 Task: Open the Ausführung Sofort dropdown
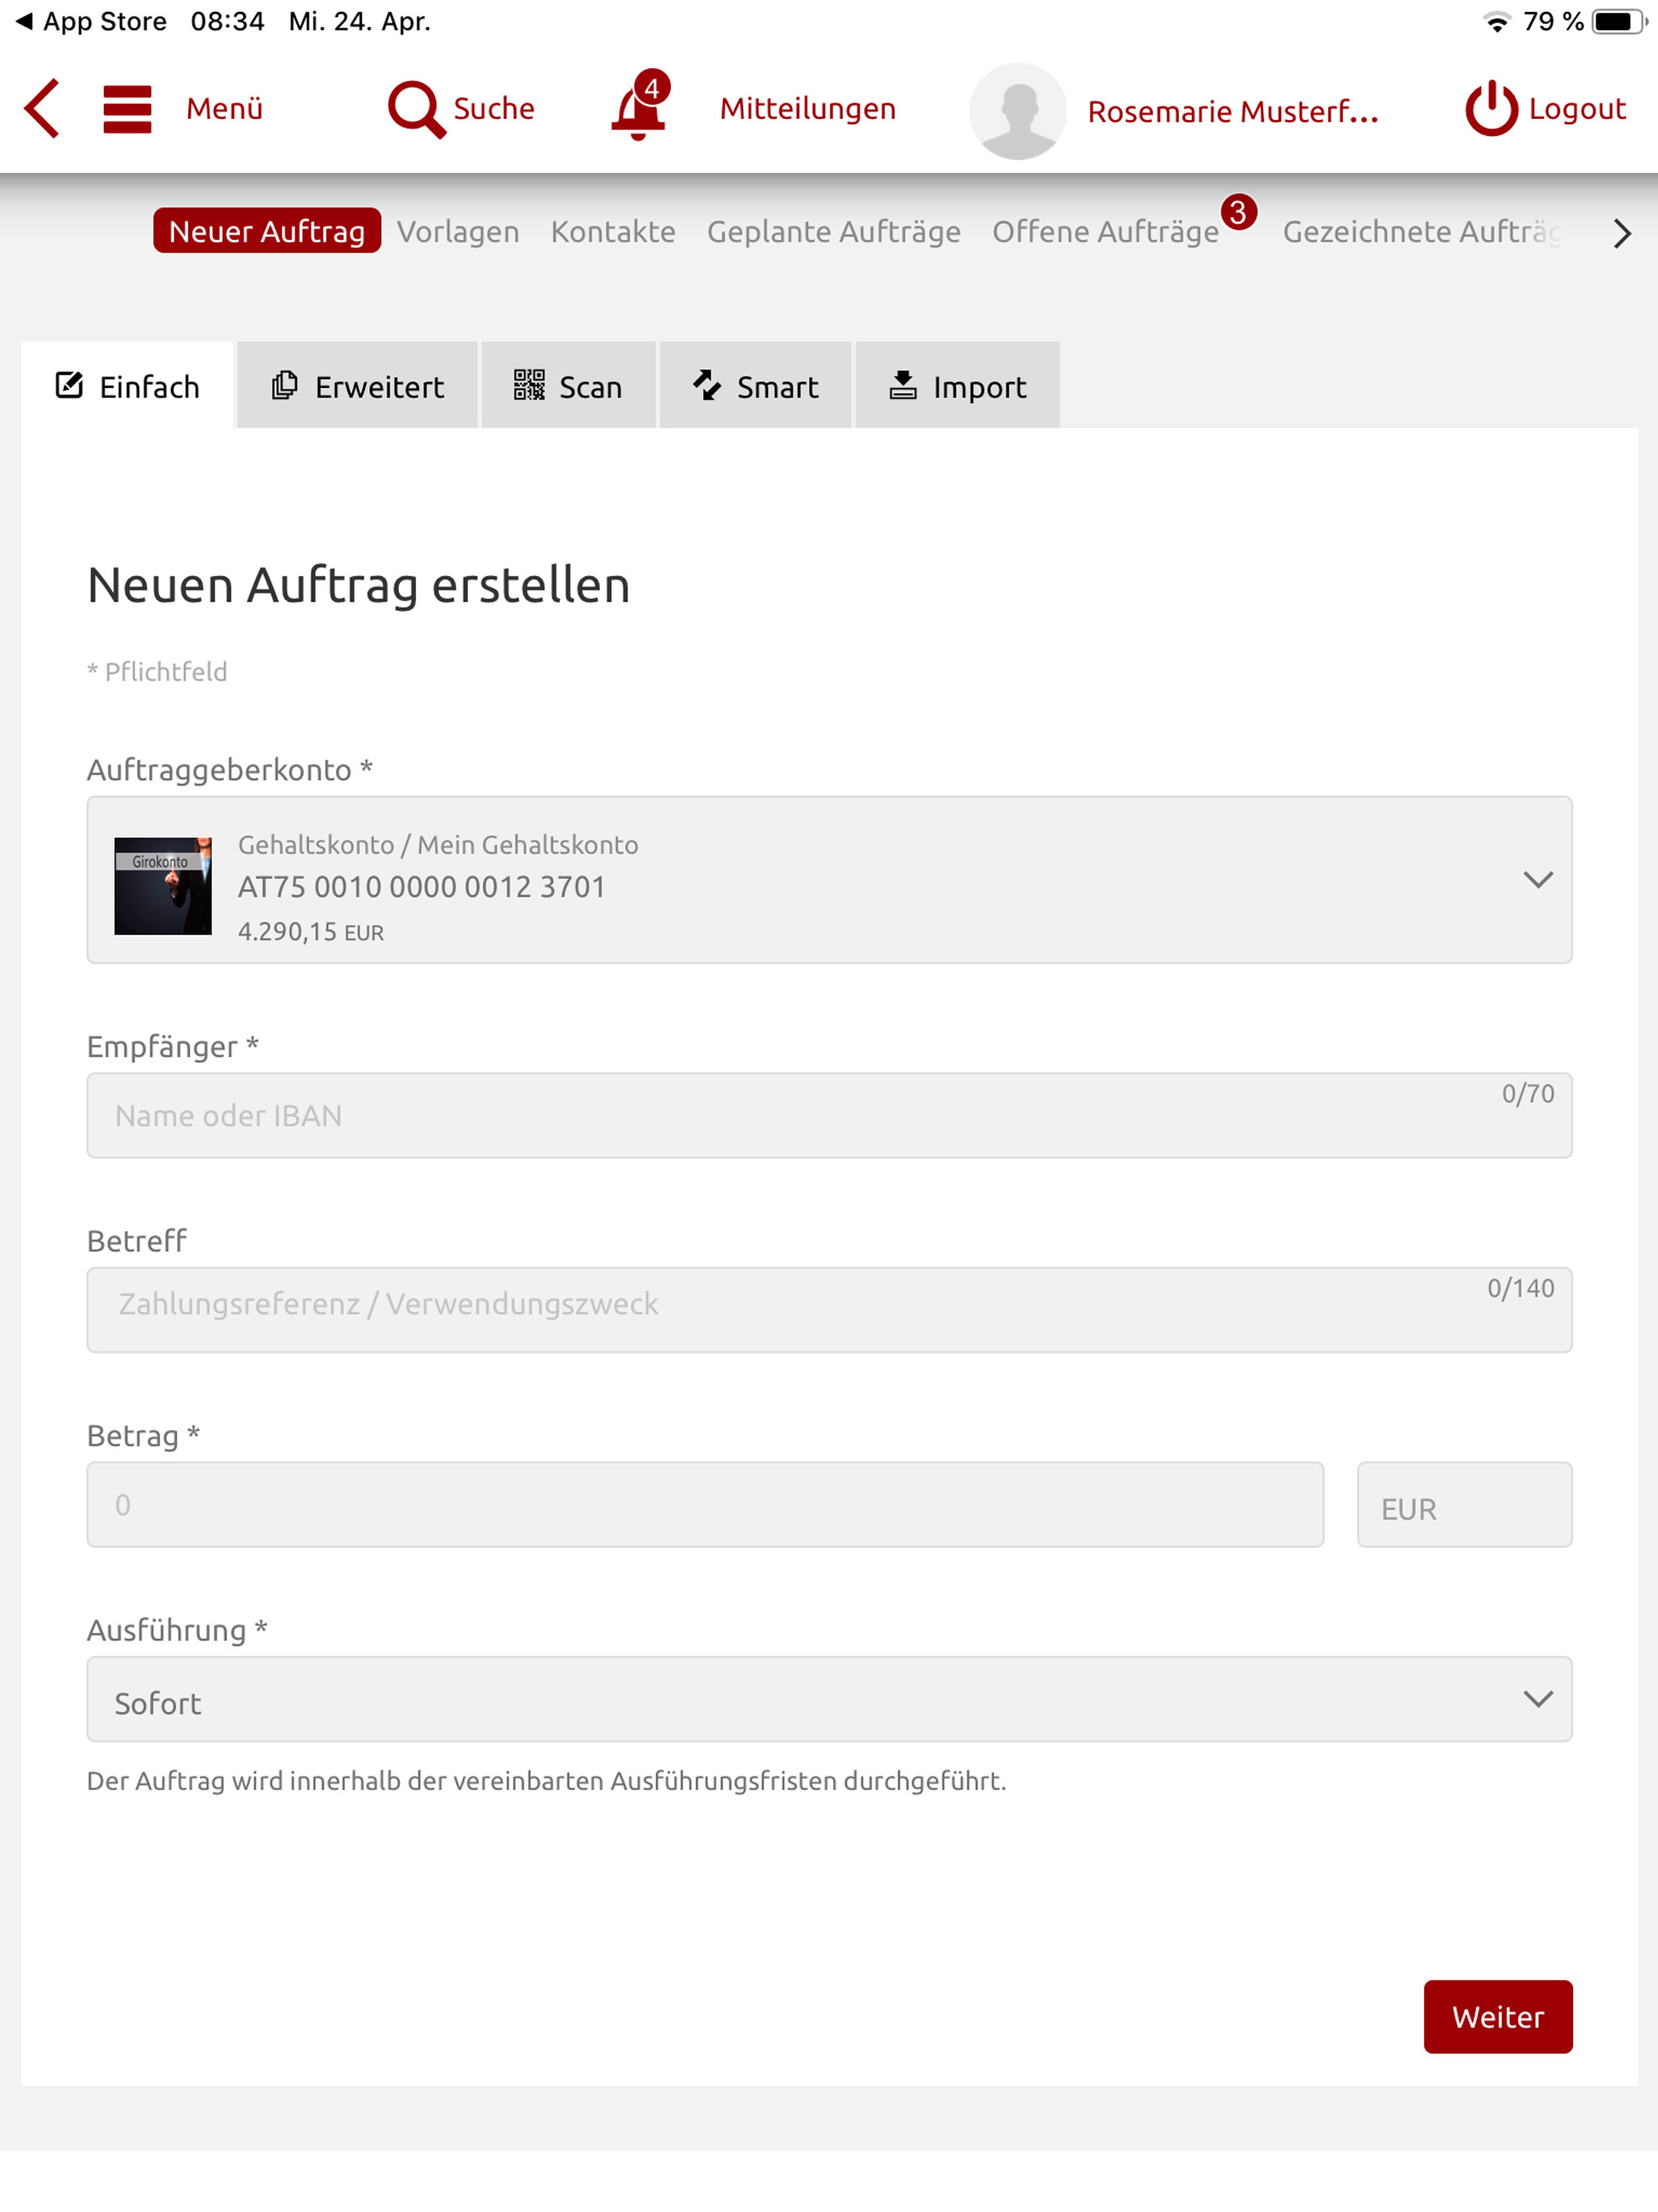(x=829, y=1699)
